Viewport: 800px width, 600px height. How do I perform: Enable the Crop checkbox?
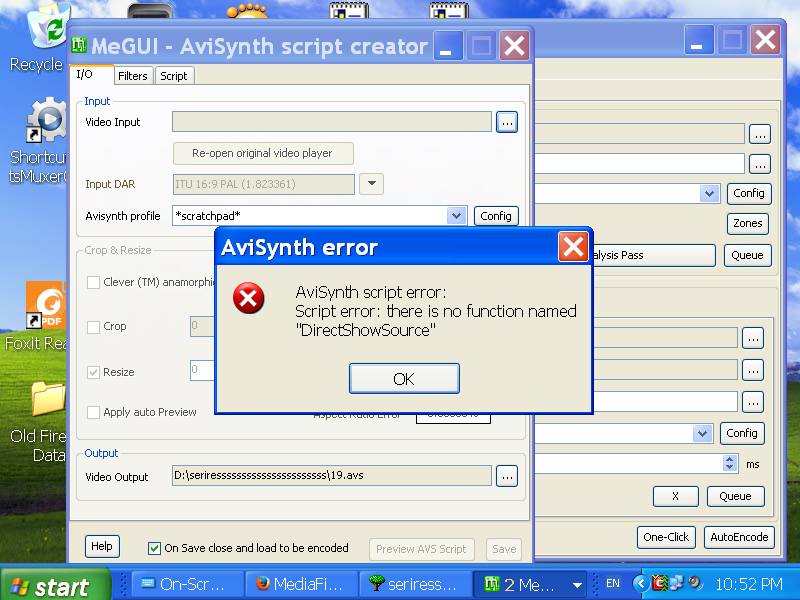(x=93, y=327)
